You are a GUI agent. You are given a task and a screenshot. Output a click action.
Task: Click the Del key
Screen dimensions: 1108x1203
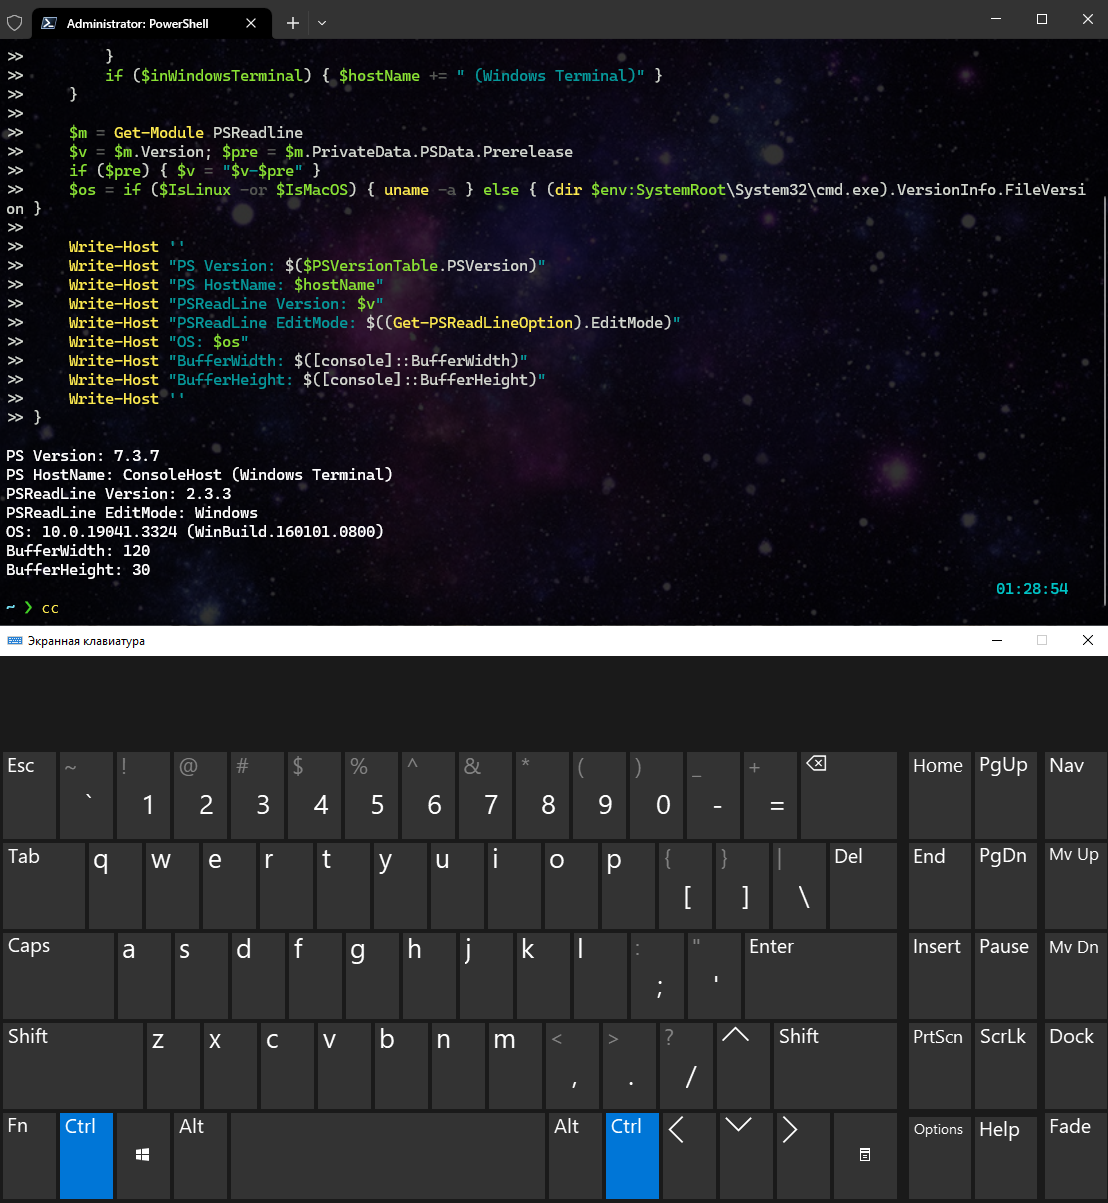(x=863, y=885)
